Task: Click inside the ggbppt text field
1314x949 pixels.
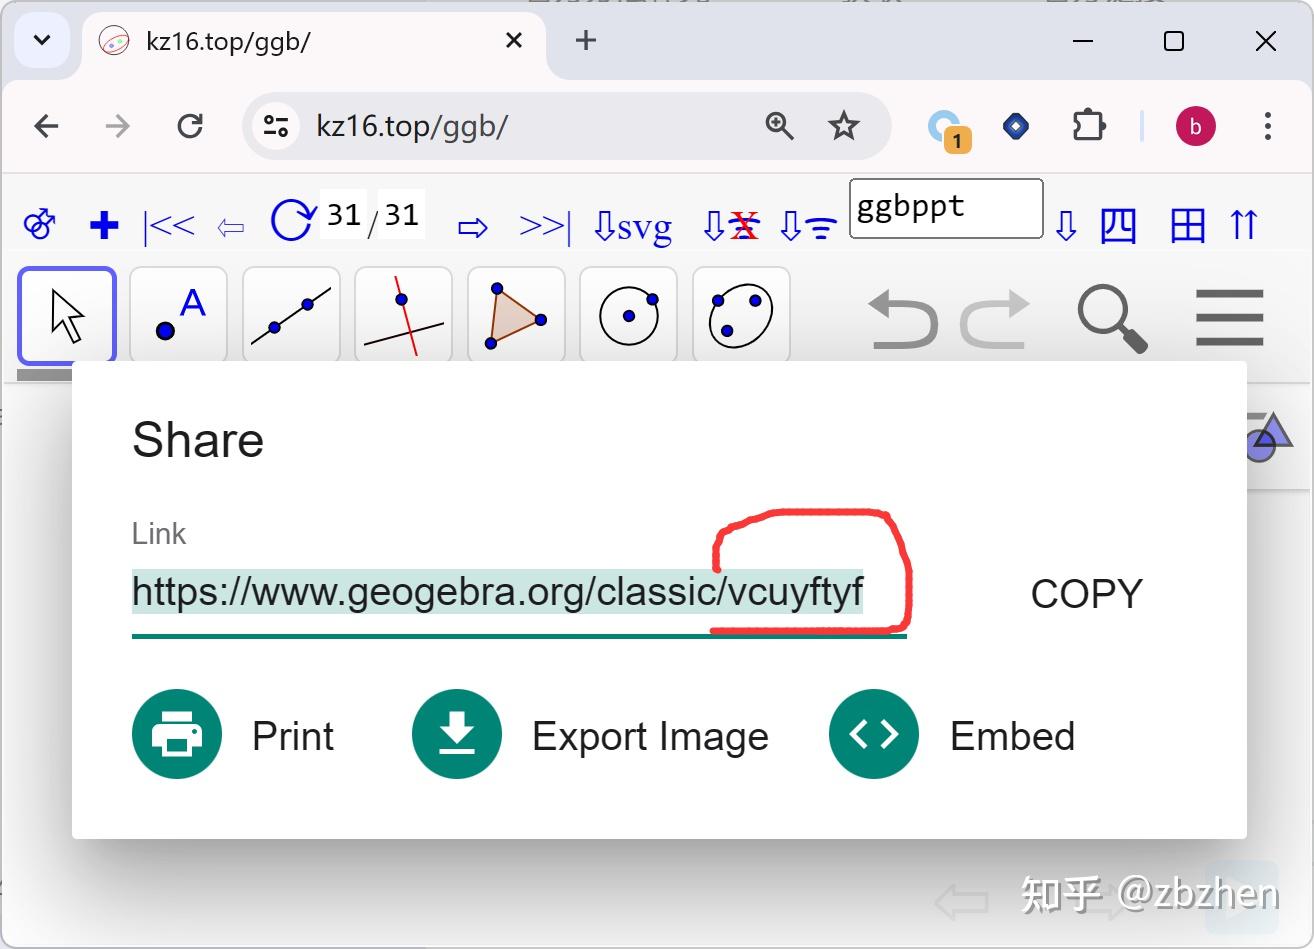Action: point(944,208)
